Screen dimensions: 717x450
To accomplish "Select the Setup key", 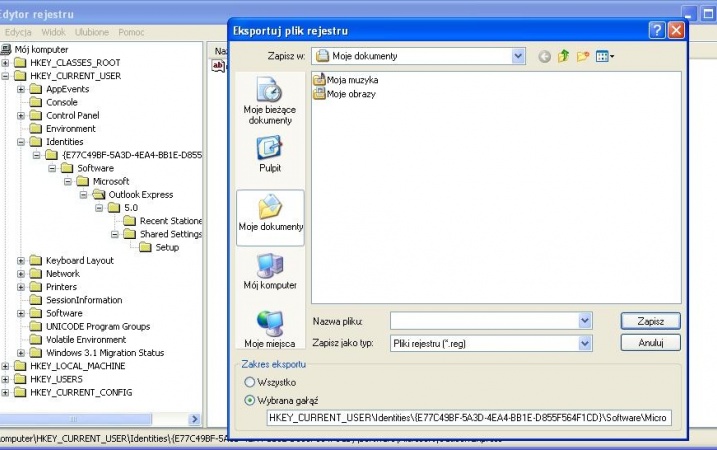I will (x=167, y=247).
